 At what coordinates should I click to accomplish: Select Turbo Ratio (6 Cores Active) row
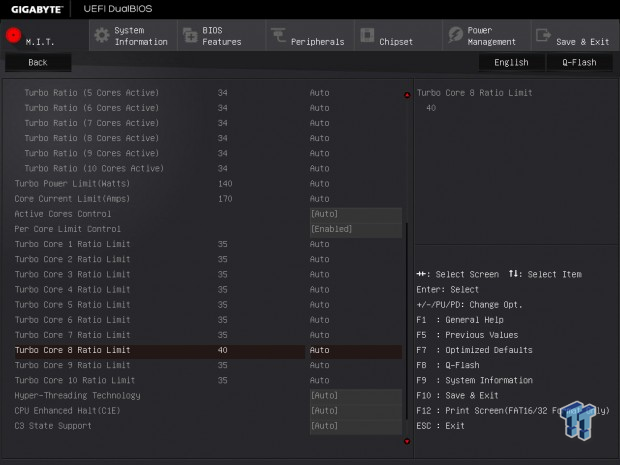click(x=208, y=108)
